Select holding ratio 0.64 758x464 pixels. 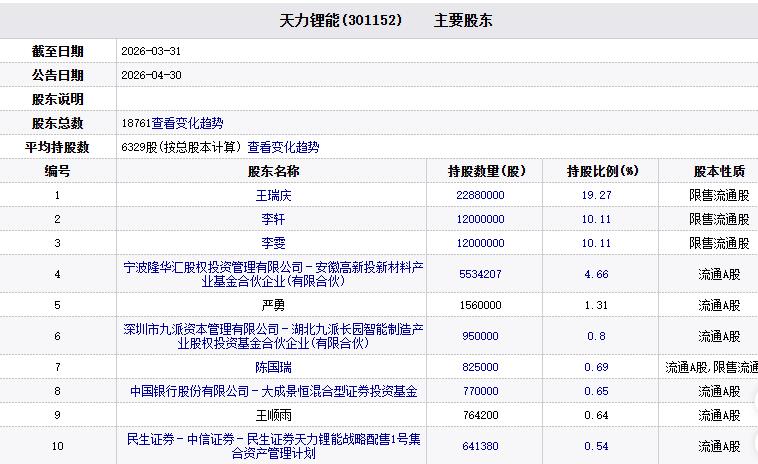click(597, 415)
